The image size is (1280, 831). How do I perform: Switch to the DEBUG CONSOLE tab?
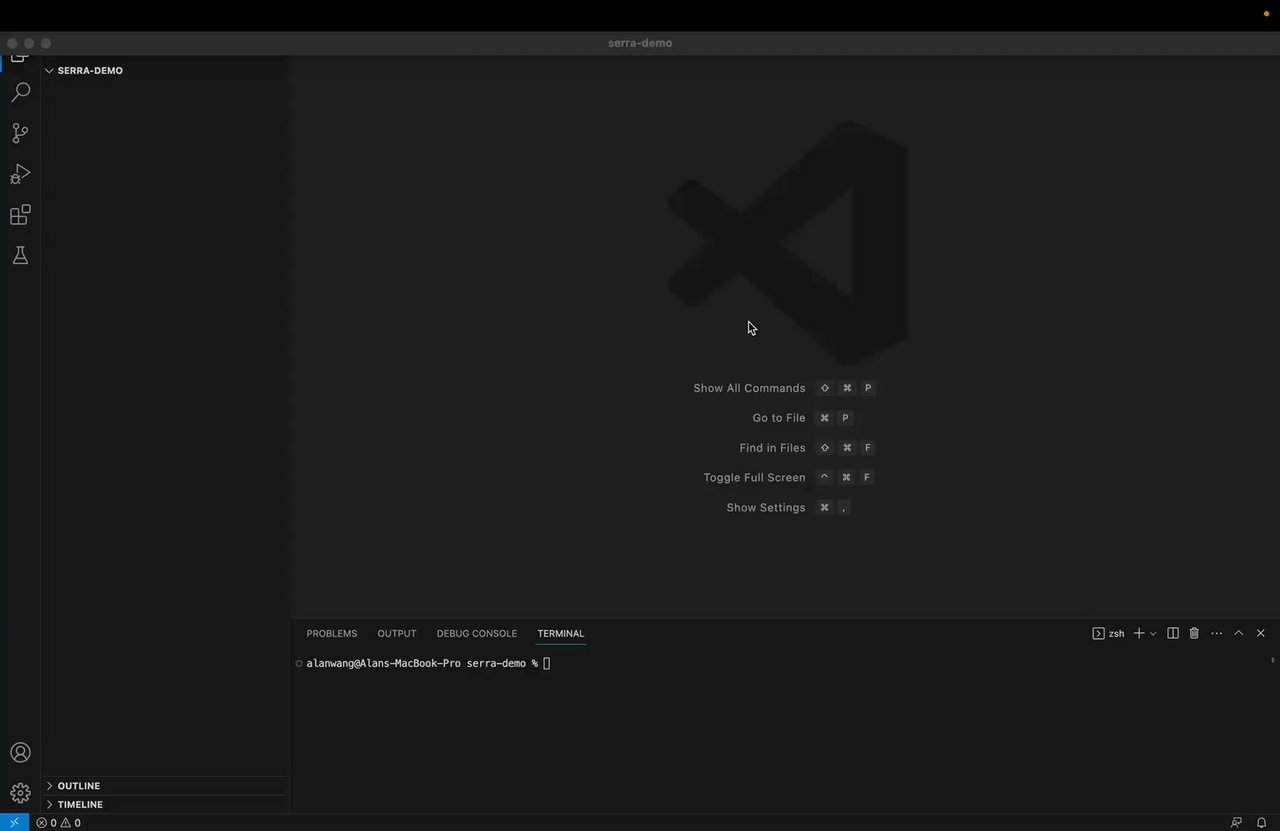pos(476,633)
